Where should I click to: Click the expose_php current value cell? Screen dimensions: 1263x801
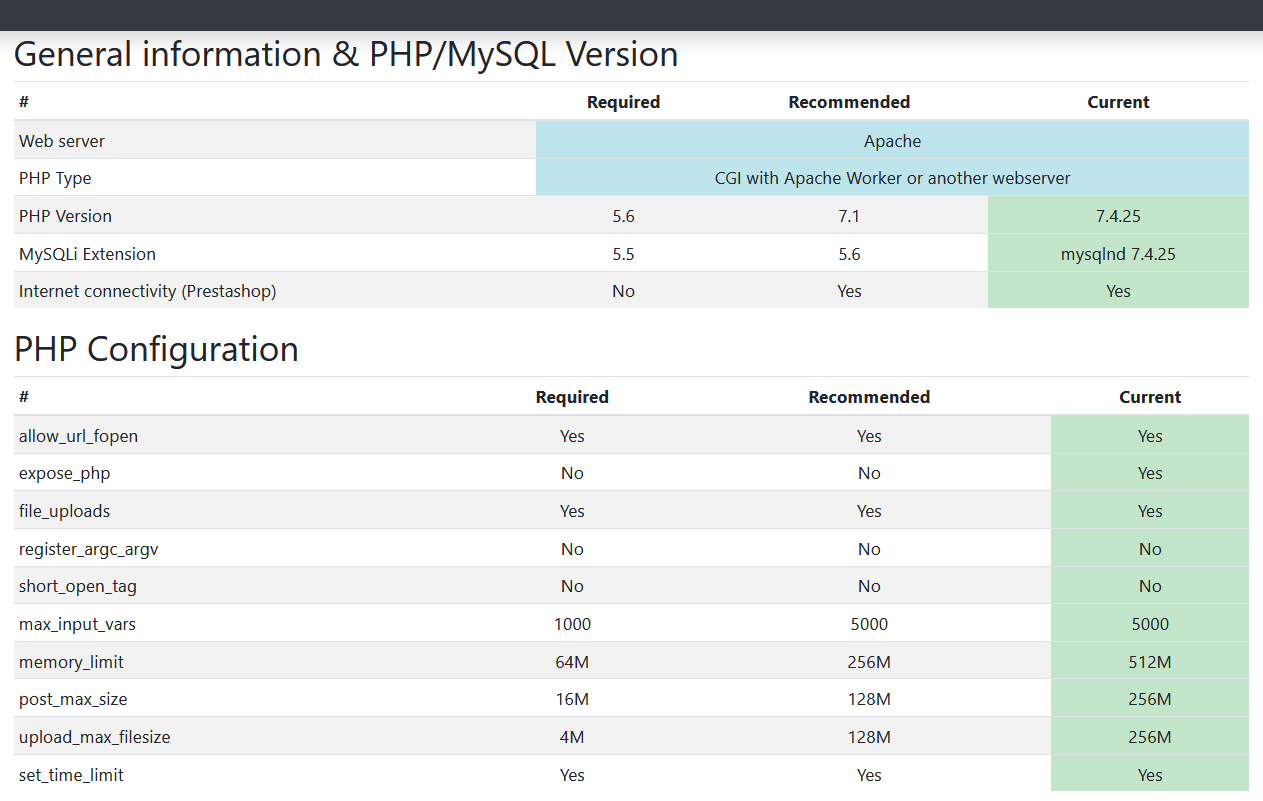pyautogui.click(x=1150, y=473)
